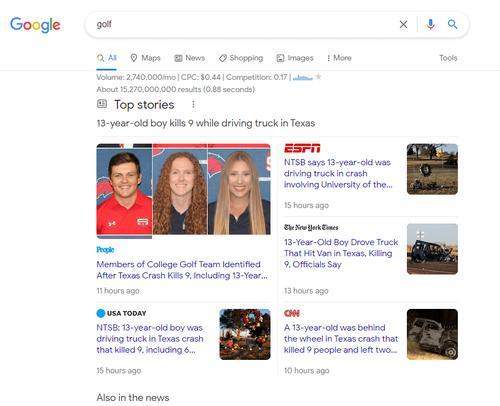
Task: Click the keyword trend chart icon
Action: pyautogui.click(x=303, y=78)
